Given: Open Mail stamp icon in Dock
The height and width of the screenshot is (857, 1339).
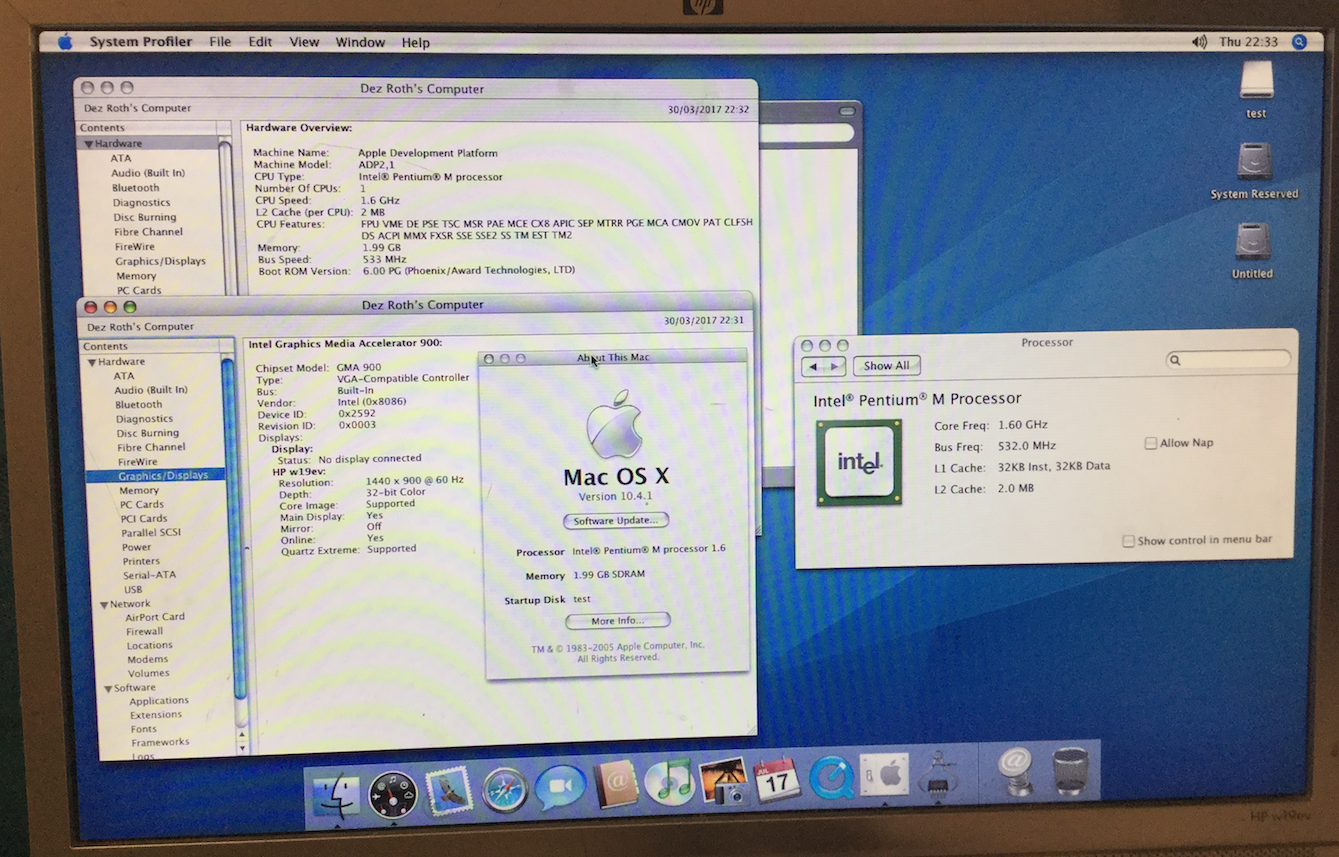Looking at the screenshot, I should tap(448, 791).
